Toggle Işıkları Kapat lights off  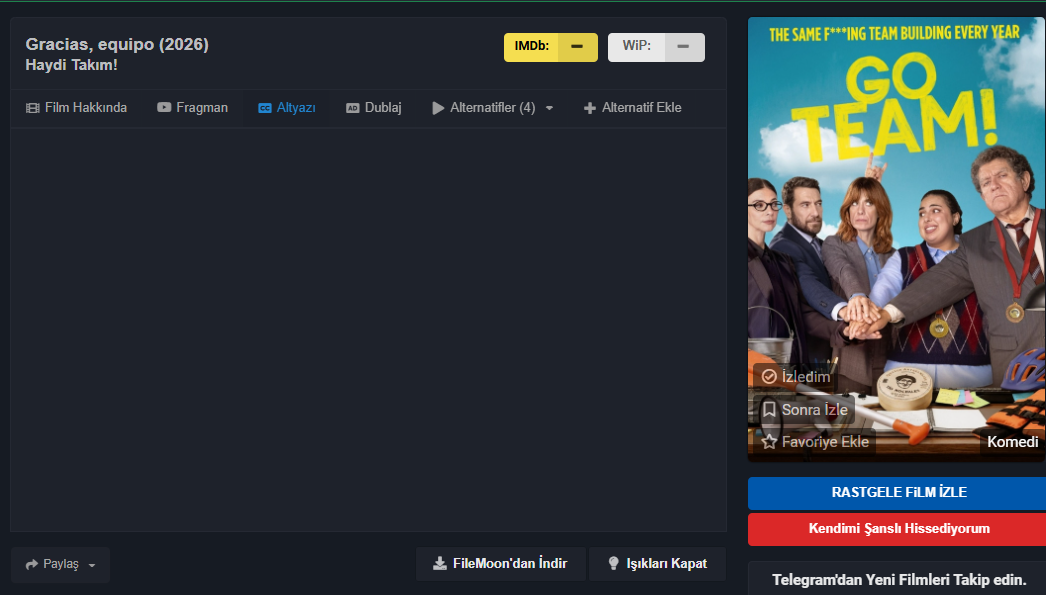click(657, 564)
